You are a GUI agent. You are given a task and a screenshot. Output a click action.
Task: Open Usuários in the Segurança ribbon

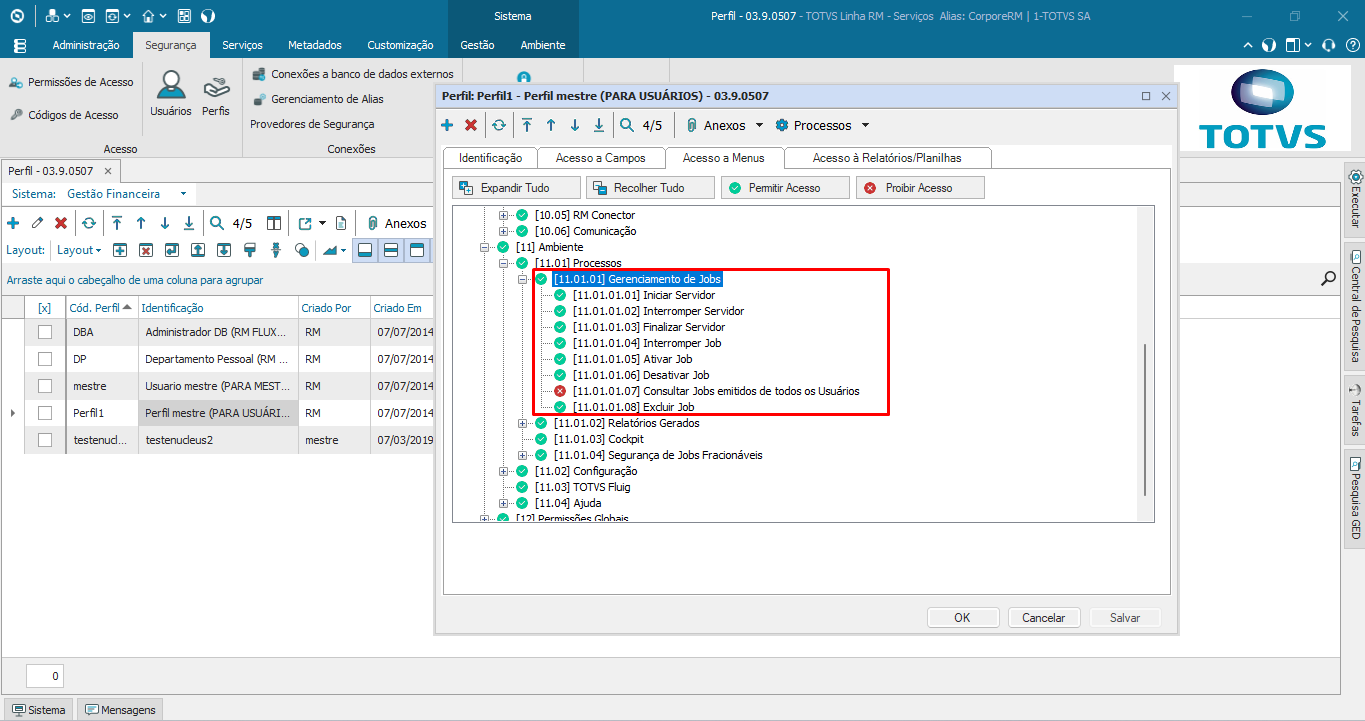point(171,94)
